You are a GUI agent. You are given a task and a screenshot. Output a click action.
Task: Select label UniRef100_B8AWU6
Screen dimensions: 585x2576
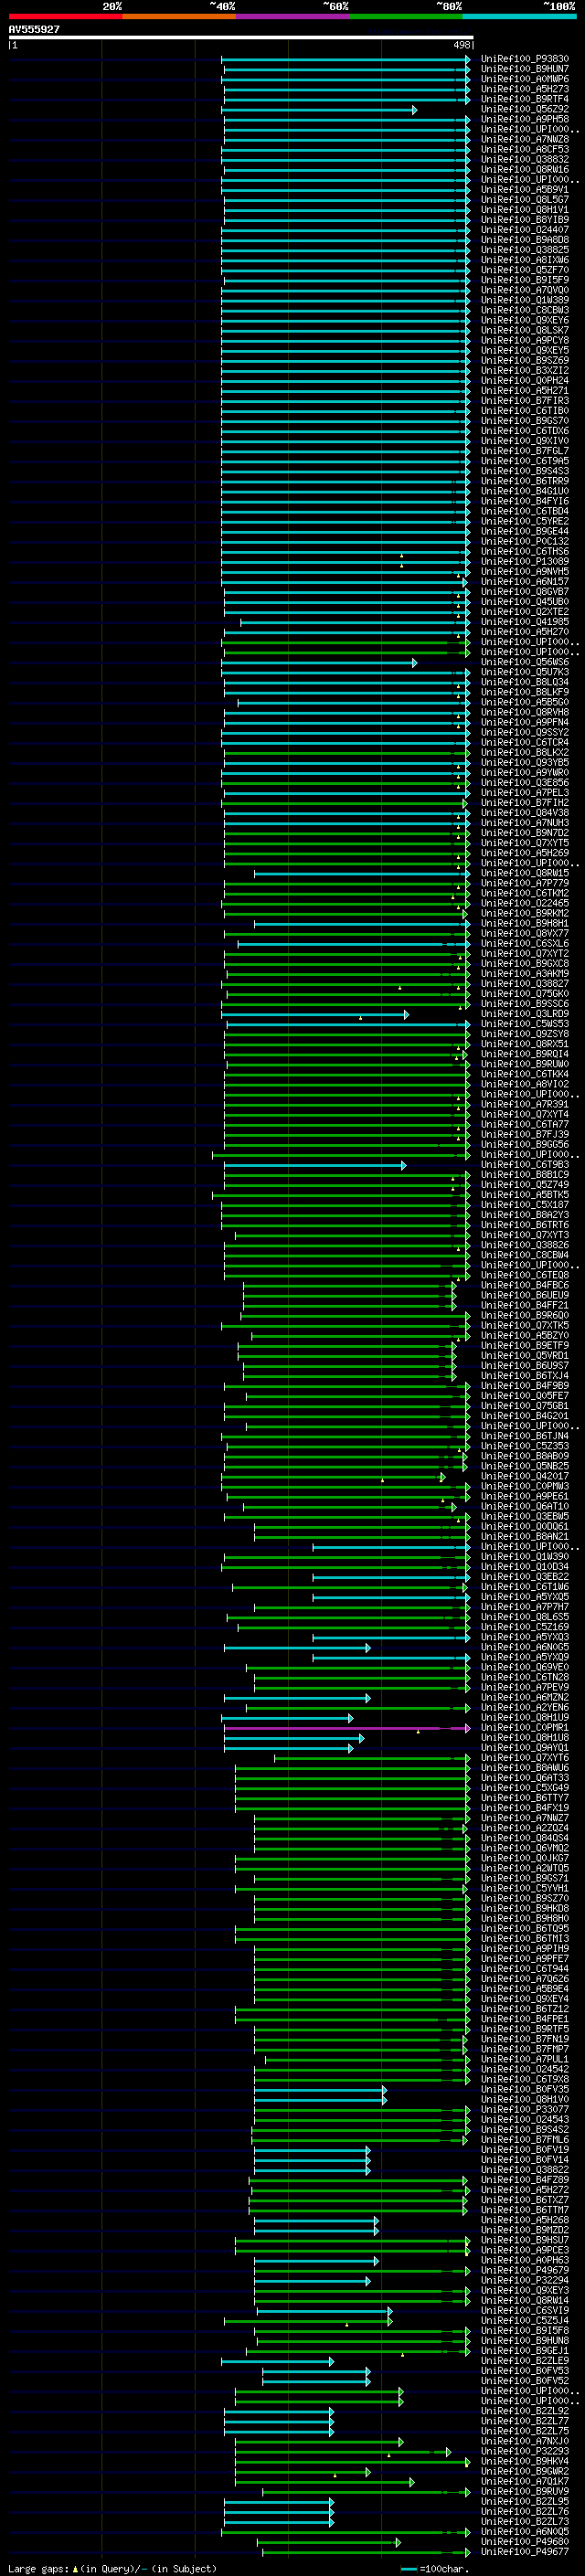(525, 1767)
